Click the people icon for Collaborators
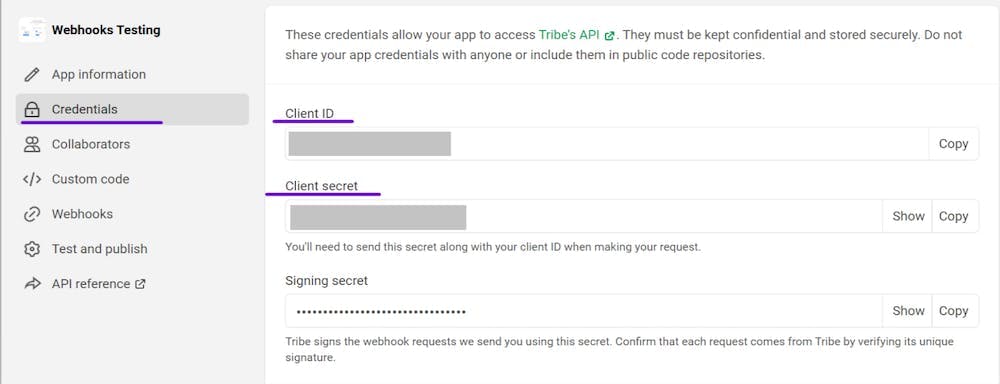The width and height of the screenshot is (1000, 384). 31,144
